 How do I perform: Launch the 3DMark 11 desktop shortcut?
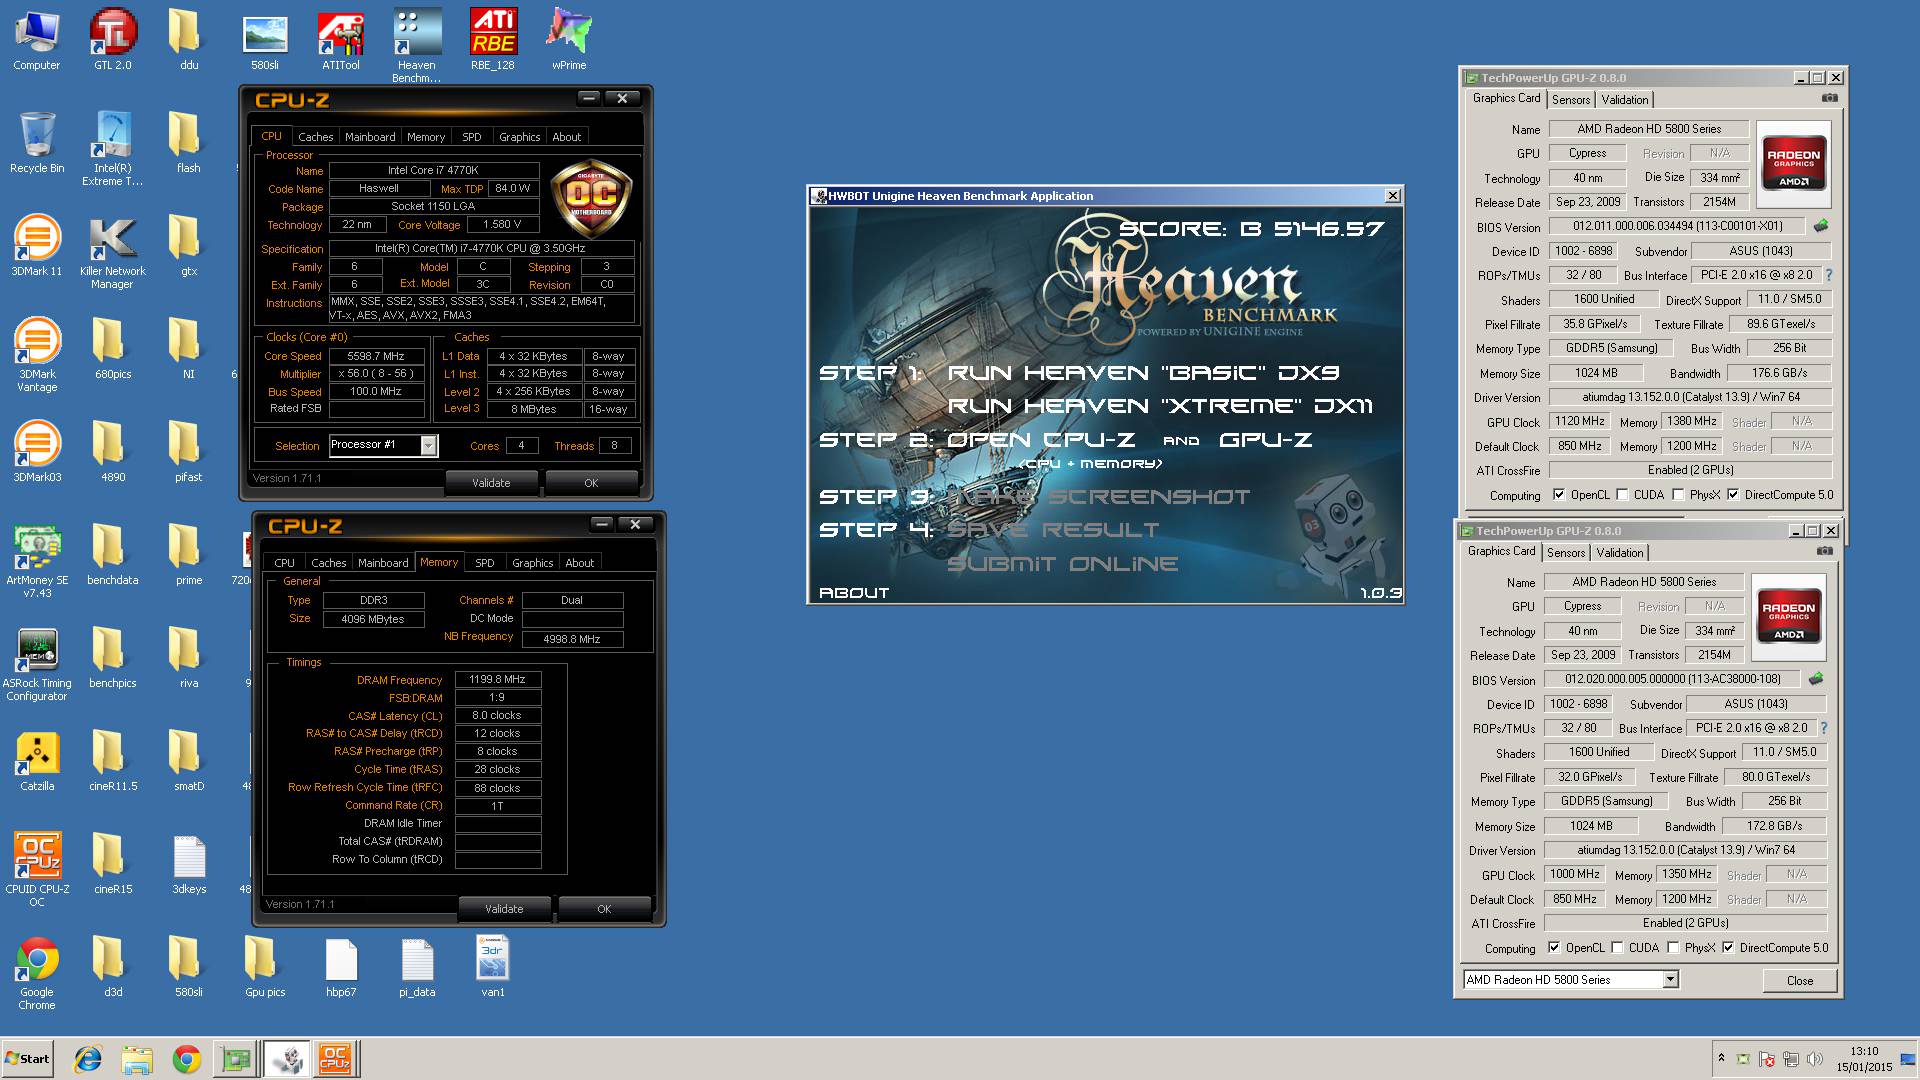point(37,246)
